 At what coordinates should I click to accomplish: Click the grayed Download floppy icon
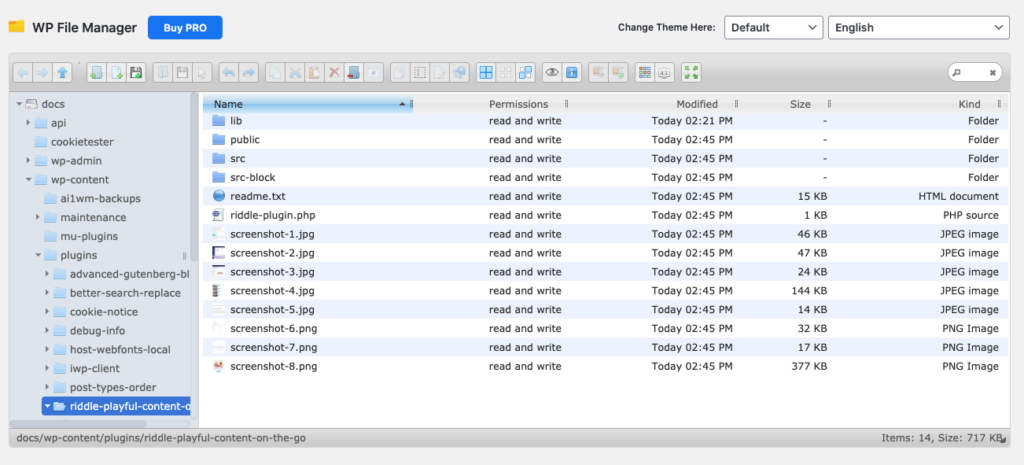(183, 72)
